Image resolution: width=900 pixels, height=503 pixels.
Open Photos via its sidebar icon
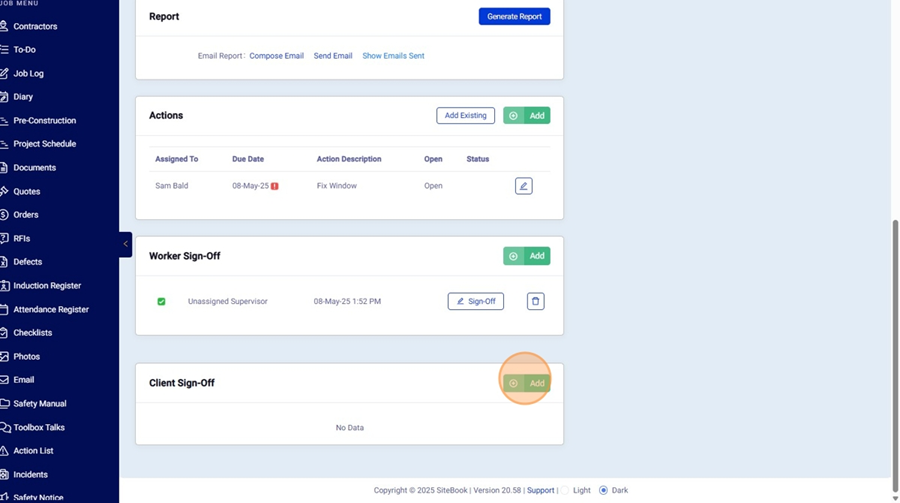[4, 356]
